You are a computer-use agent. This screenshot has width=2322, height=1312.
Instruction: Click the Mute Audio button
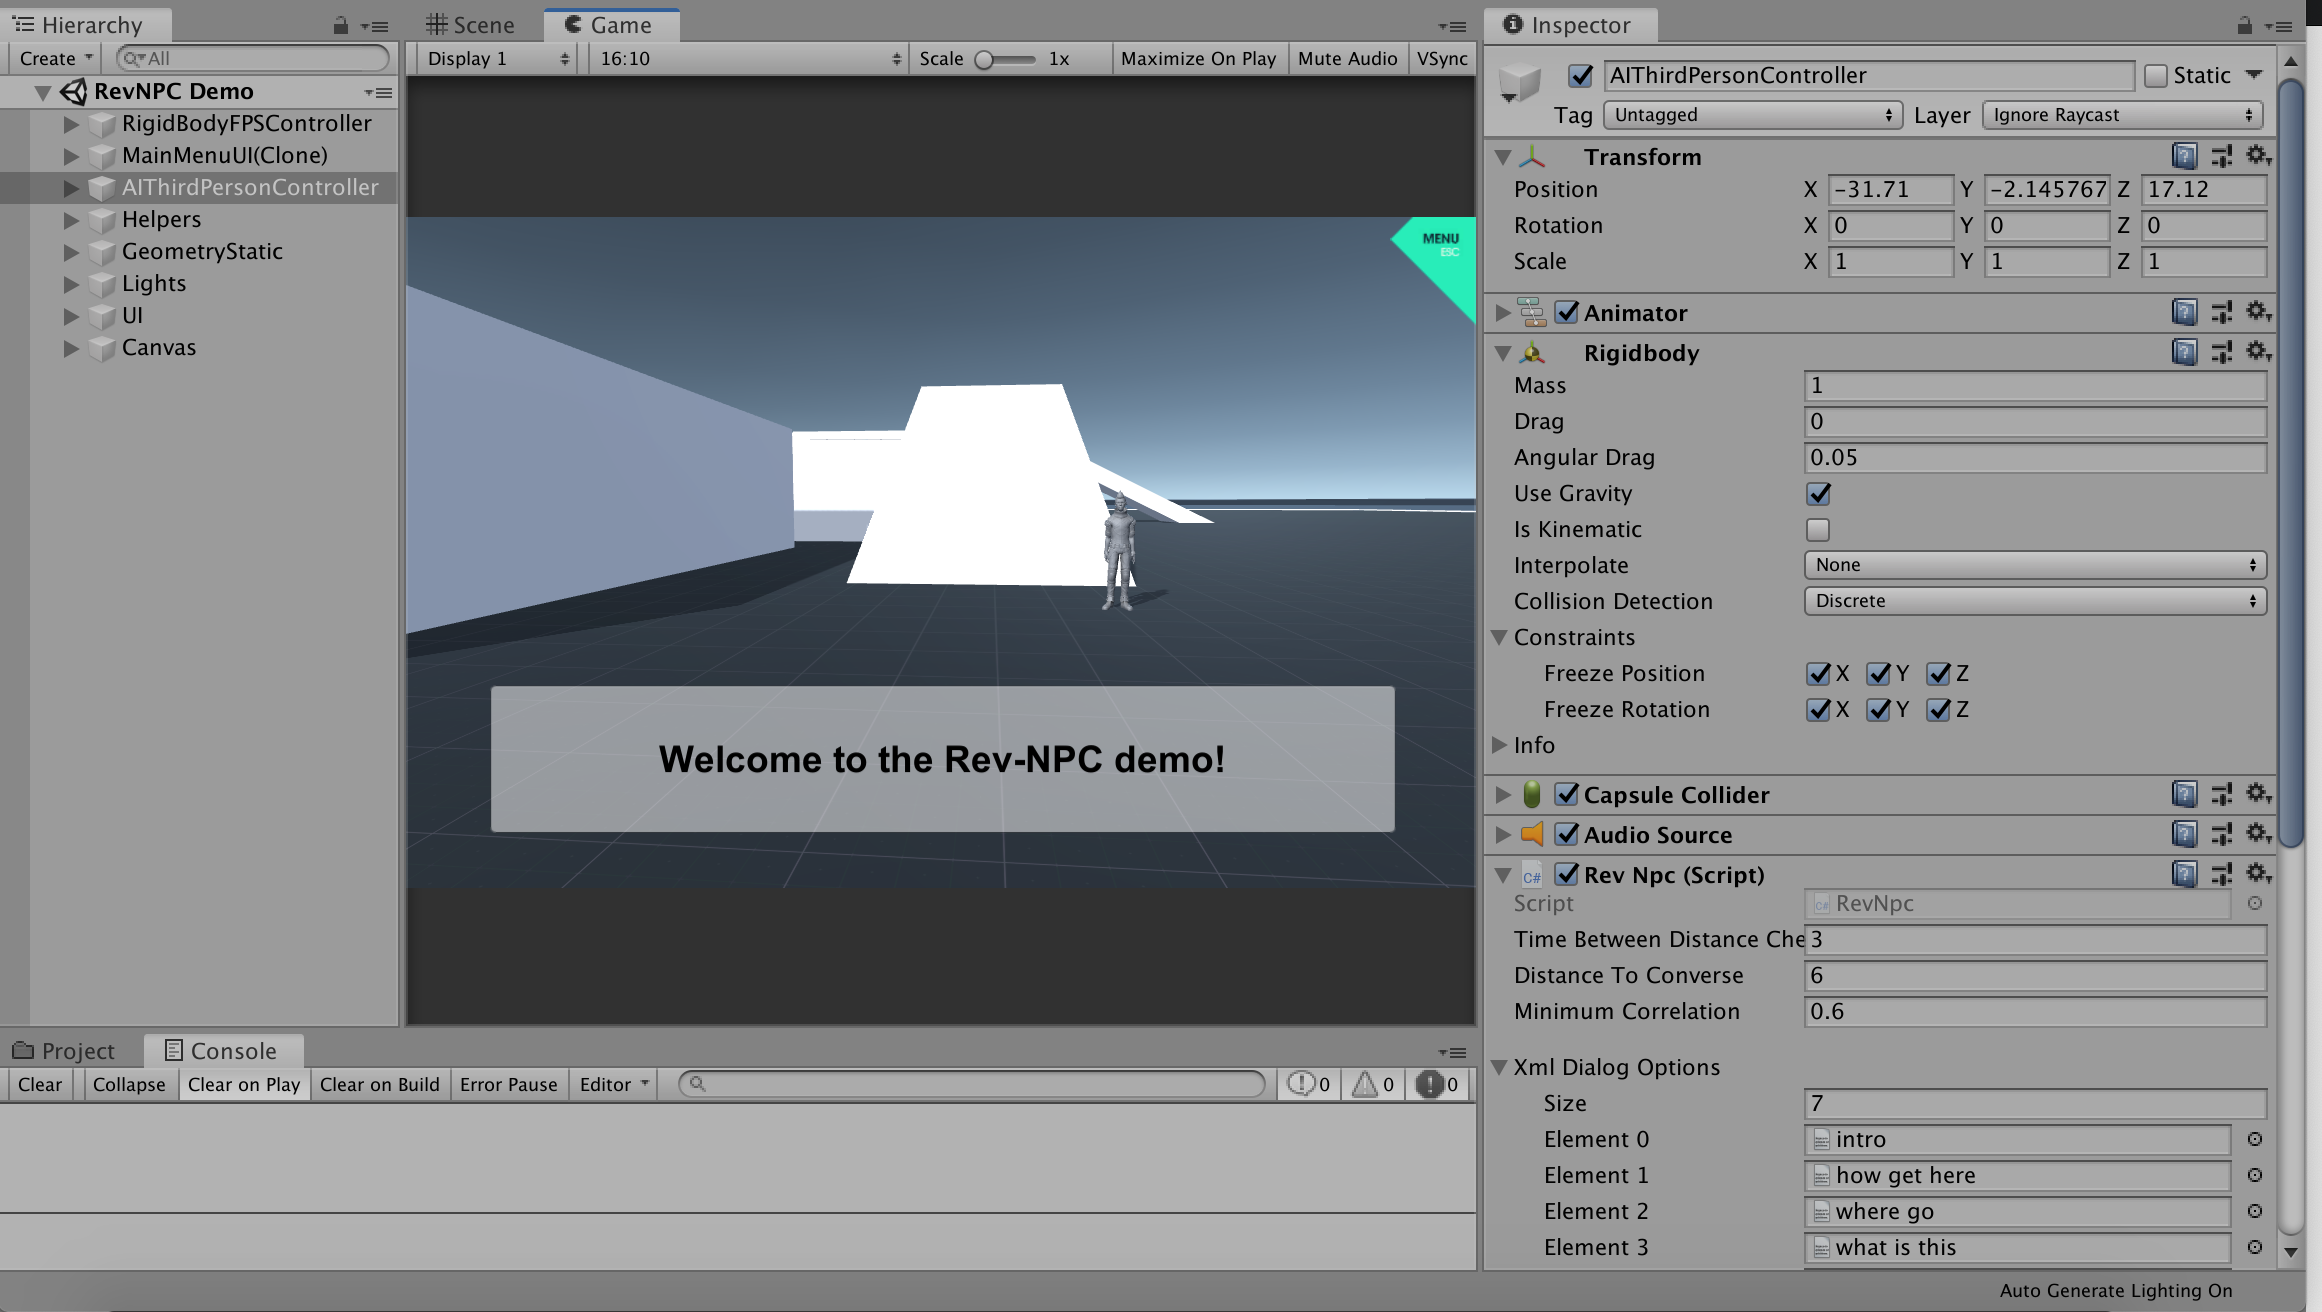coord(1346,58)
